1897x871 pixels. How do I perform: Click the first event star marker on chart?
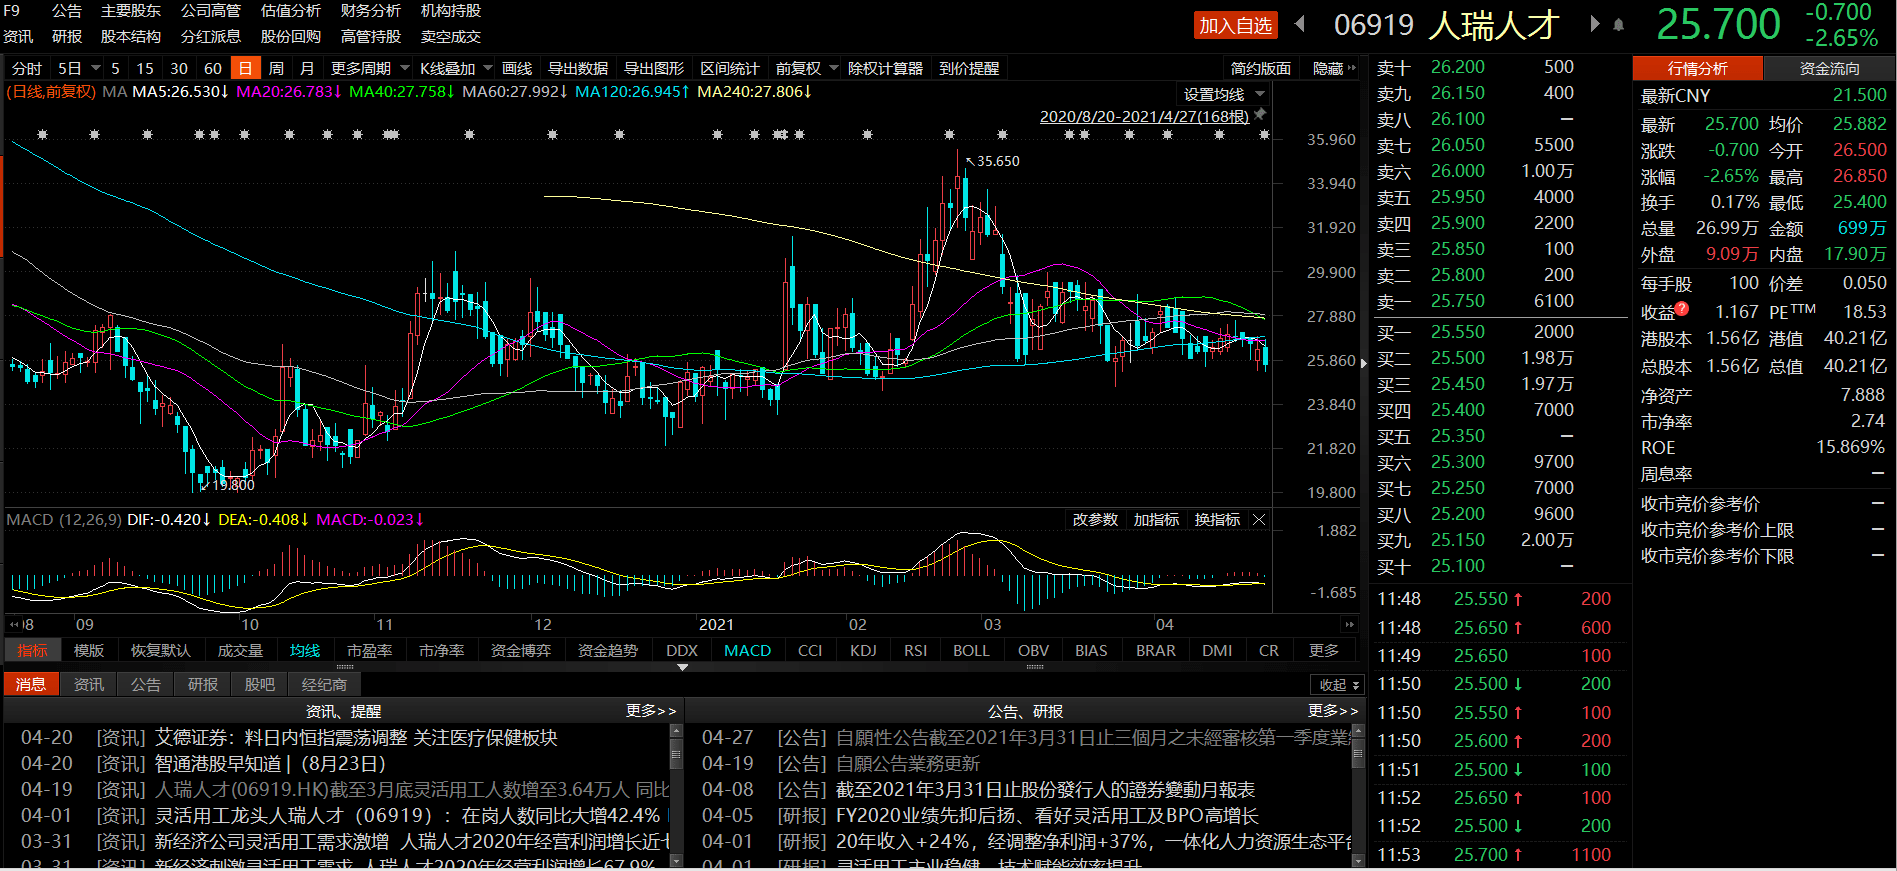(42, 134)
